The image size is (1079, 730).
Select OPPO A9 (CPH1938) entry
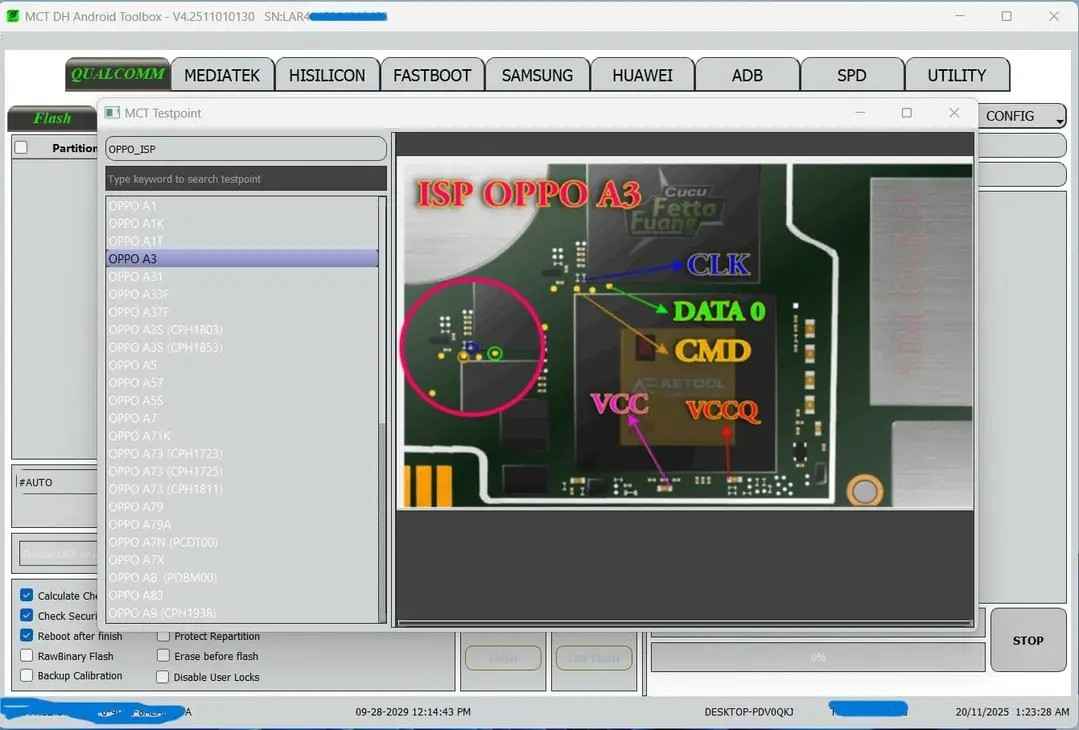click(x=242, y=613)
